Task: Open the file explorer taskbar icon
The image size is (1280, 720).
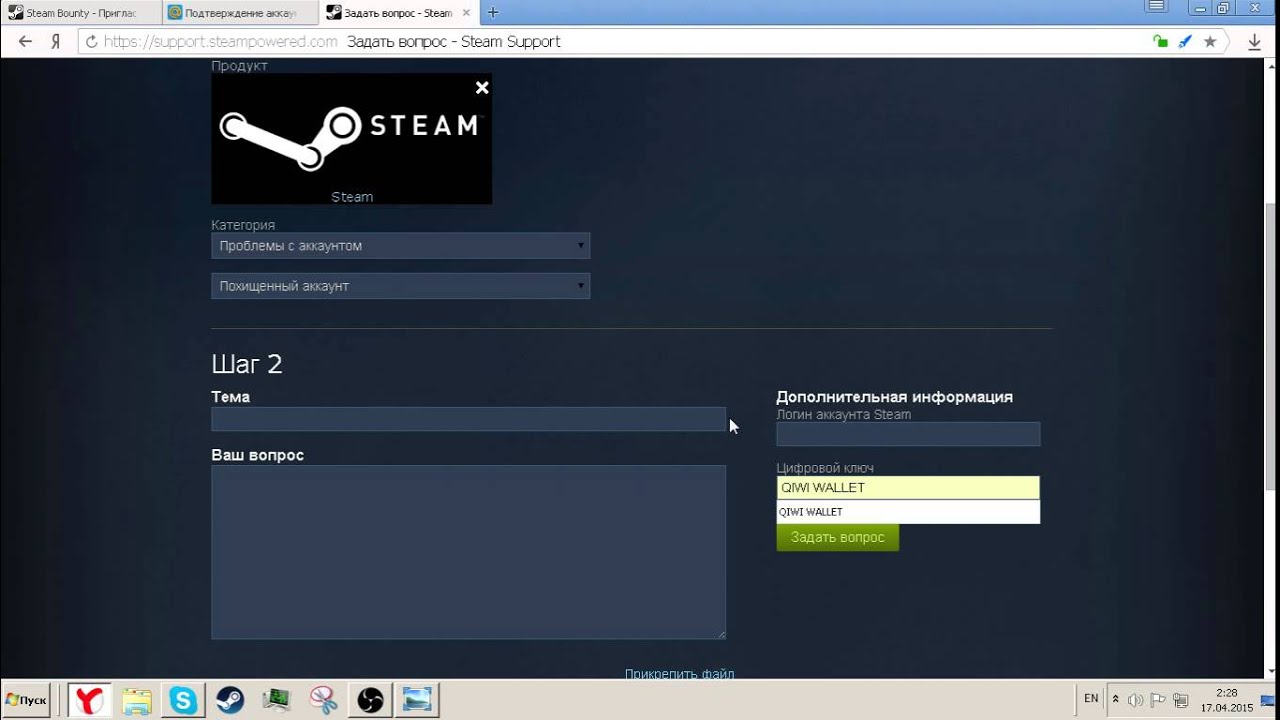Action: click(x=136, y=700)
